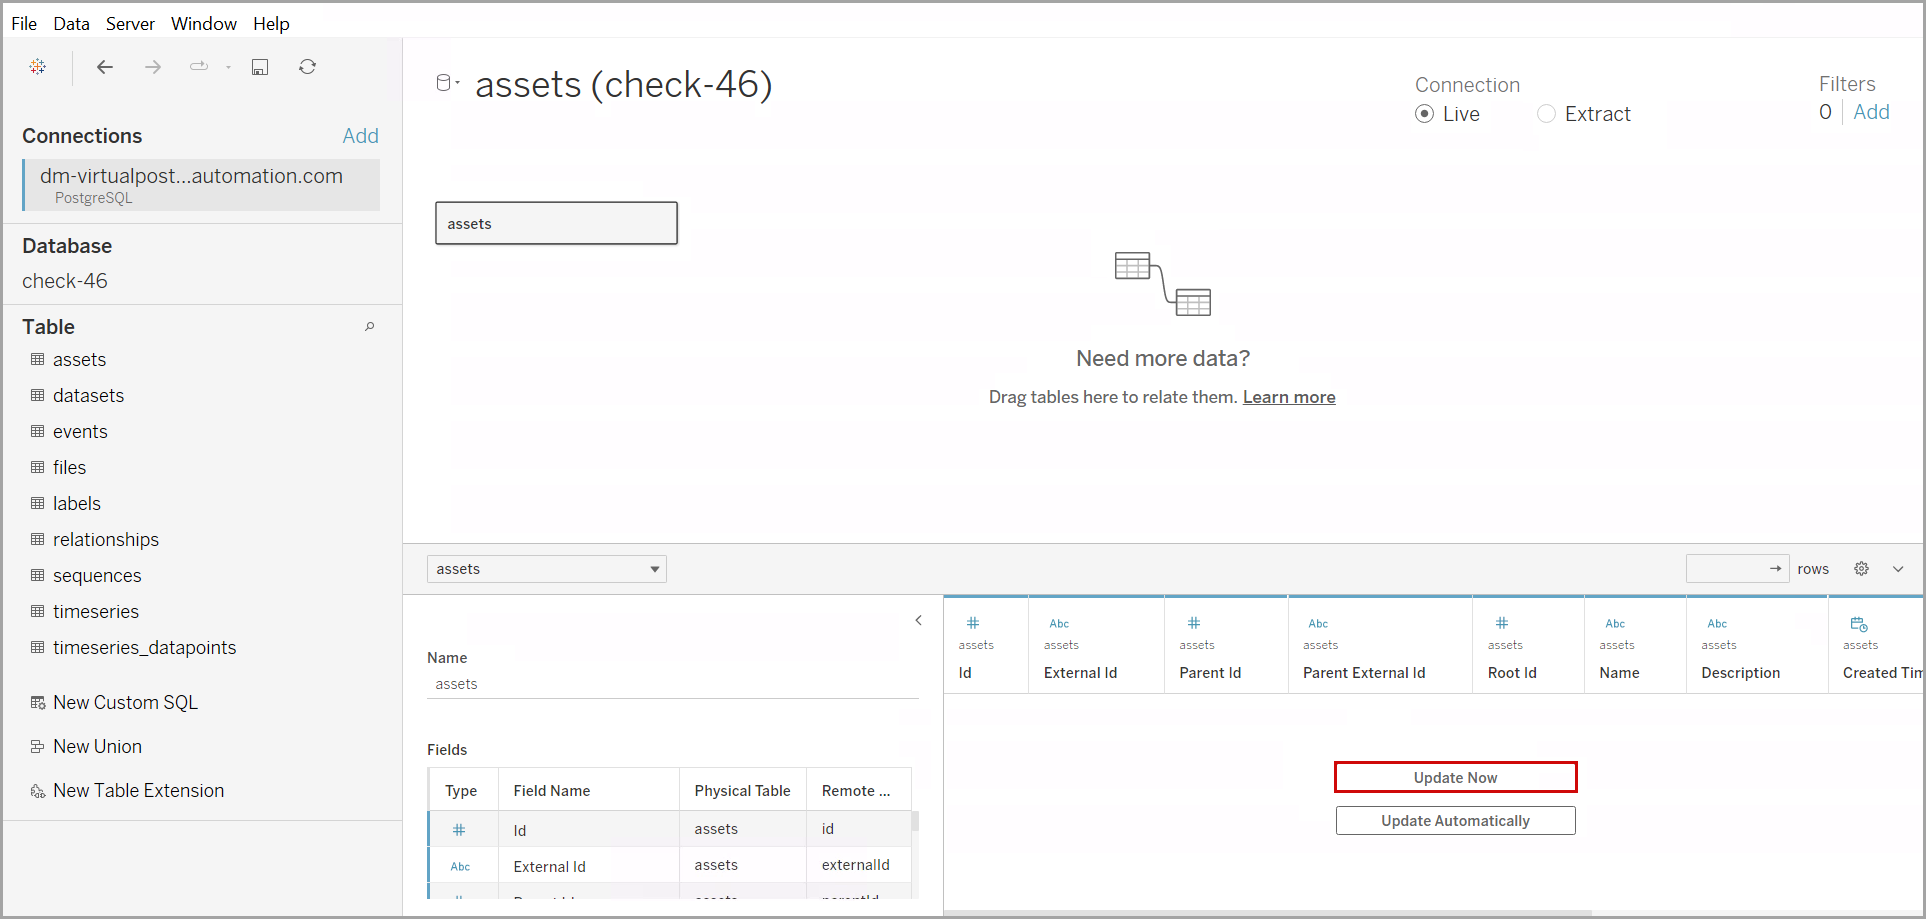Viewport: 1926px width, 919px height.
Task: Click the Id column number type icon
Action: point(973,623)
